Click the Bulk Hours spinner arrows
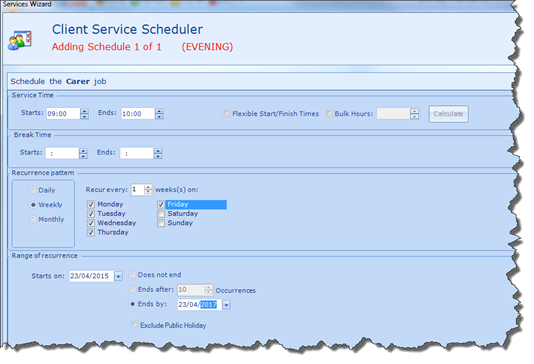The image size is (534, 364). pos(414,114)
